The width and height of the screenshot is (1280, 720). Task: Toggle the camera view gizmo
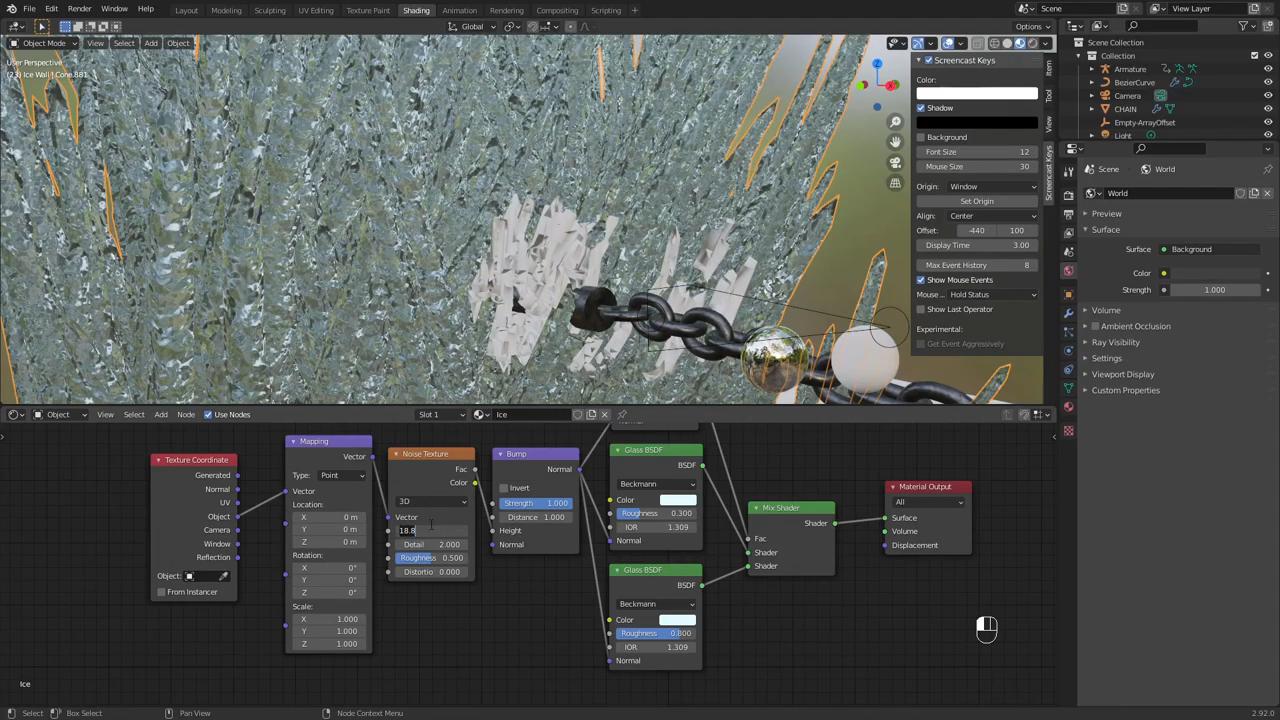tap(895, 163)
